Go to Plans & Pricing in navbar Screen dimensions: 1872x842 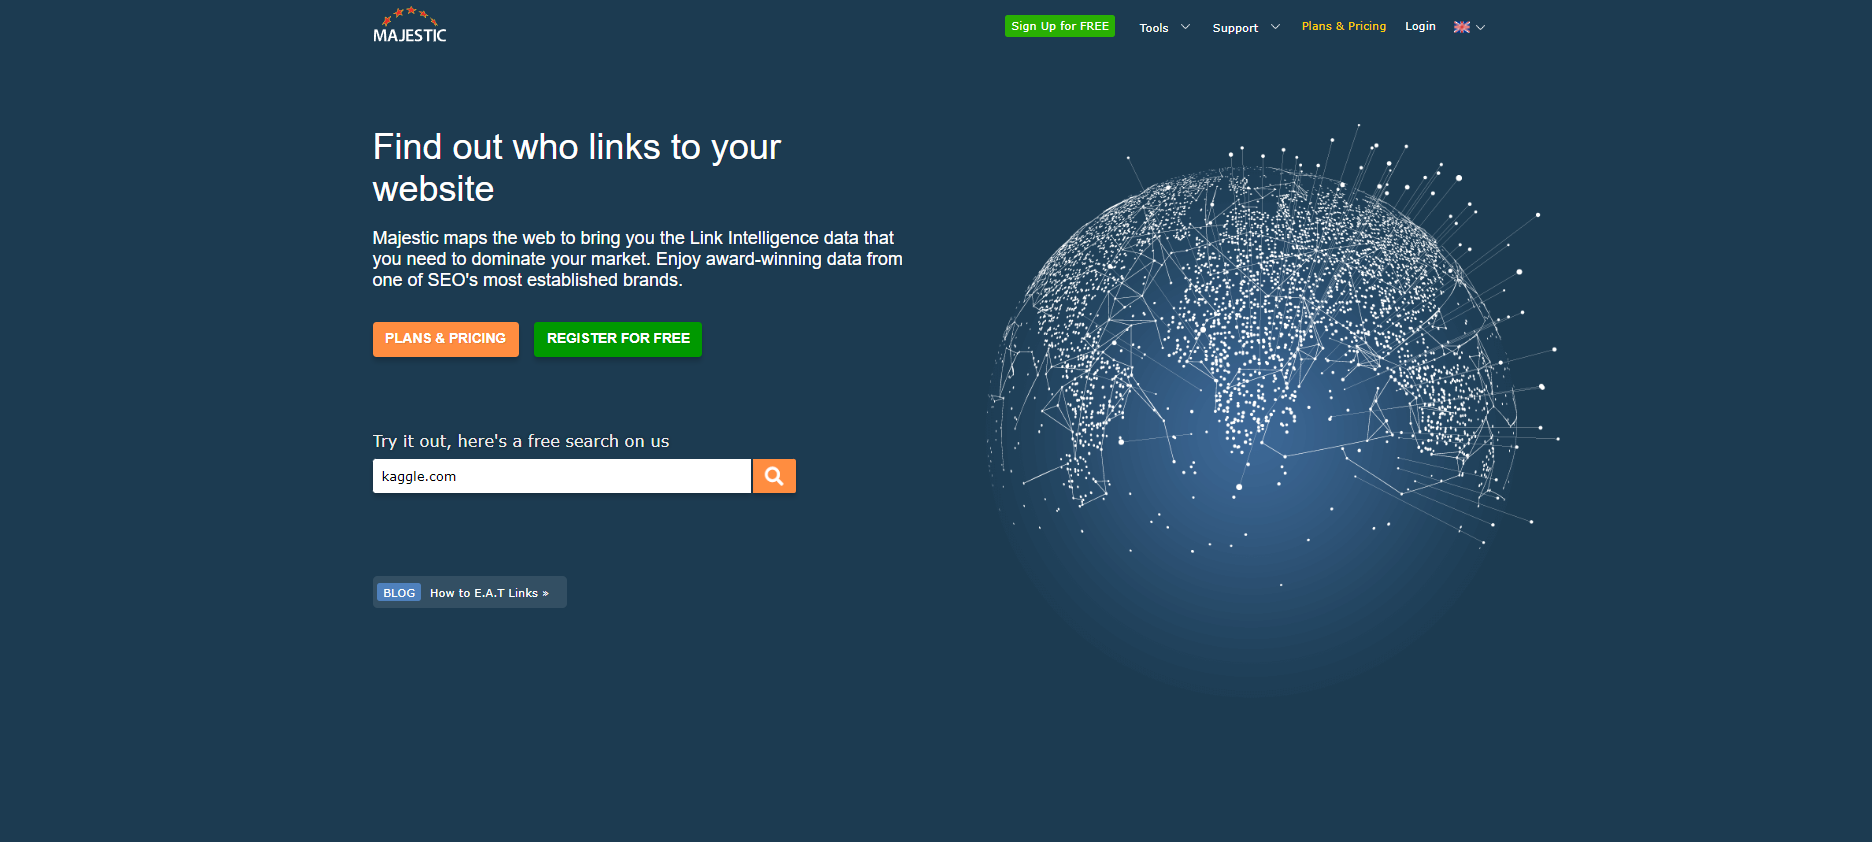1344,26
